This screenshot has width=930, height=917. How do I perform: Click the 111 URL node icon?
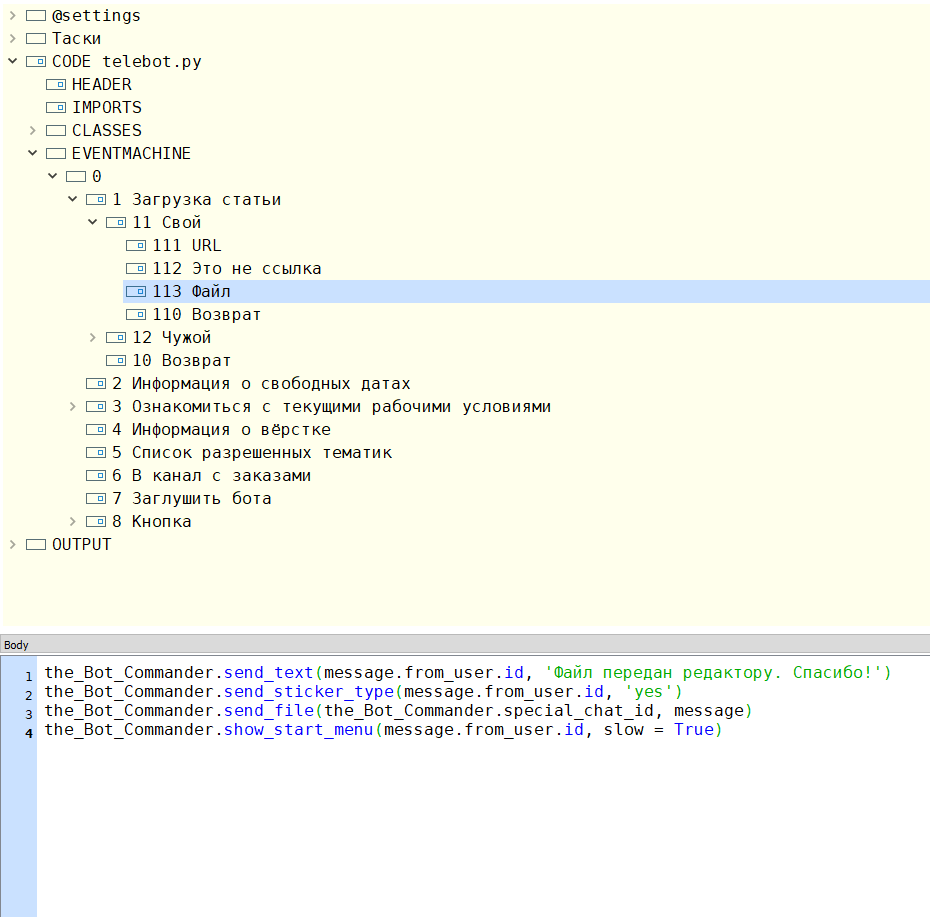[x=136, y=246]
